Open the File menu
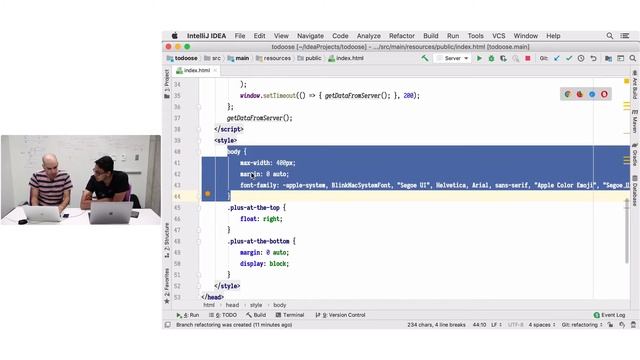This screenshot has width=640, height=360. point(240,36)
